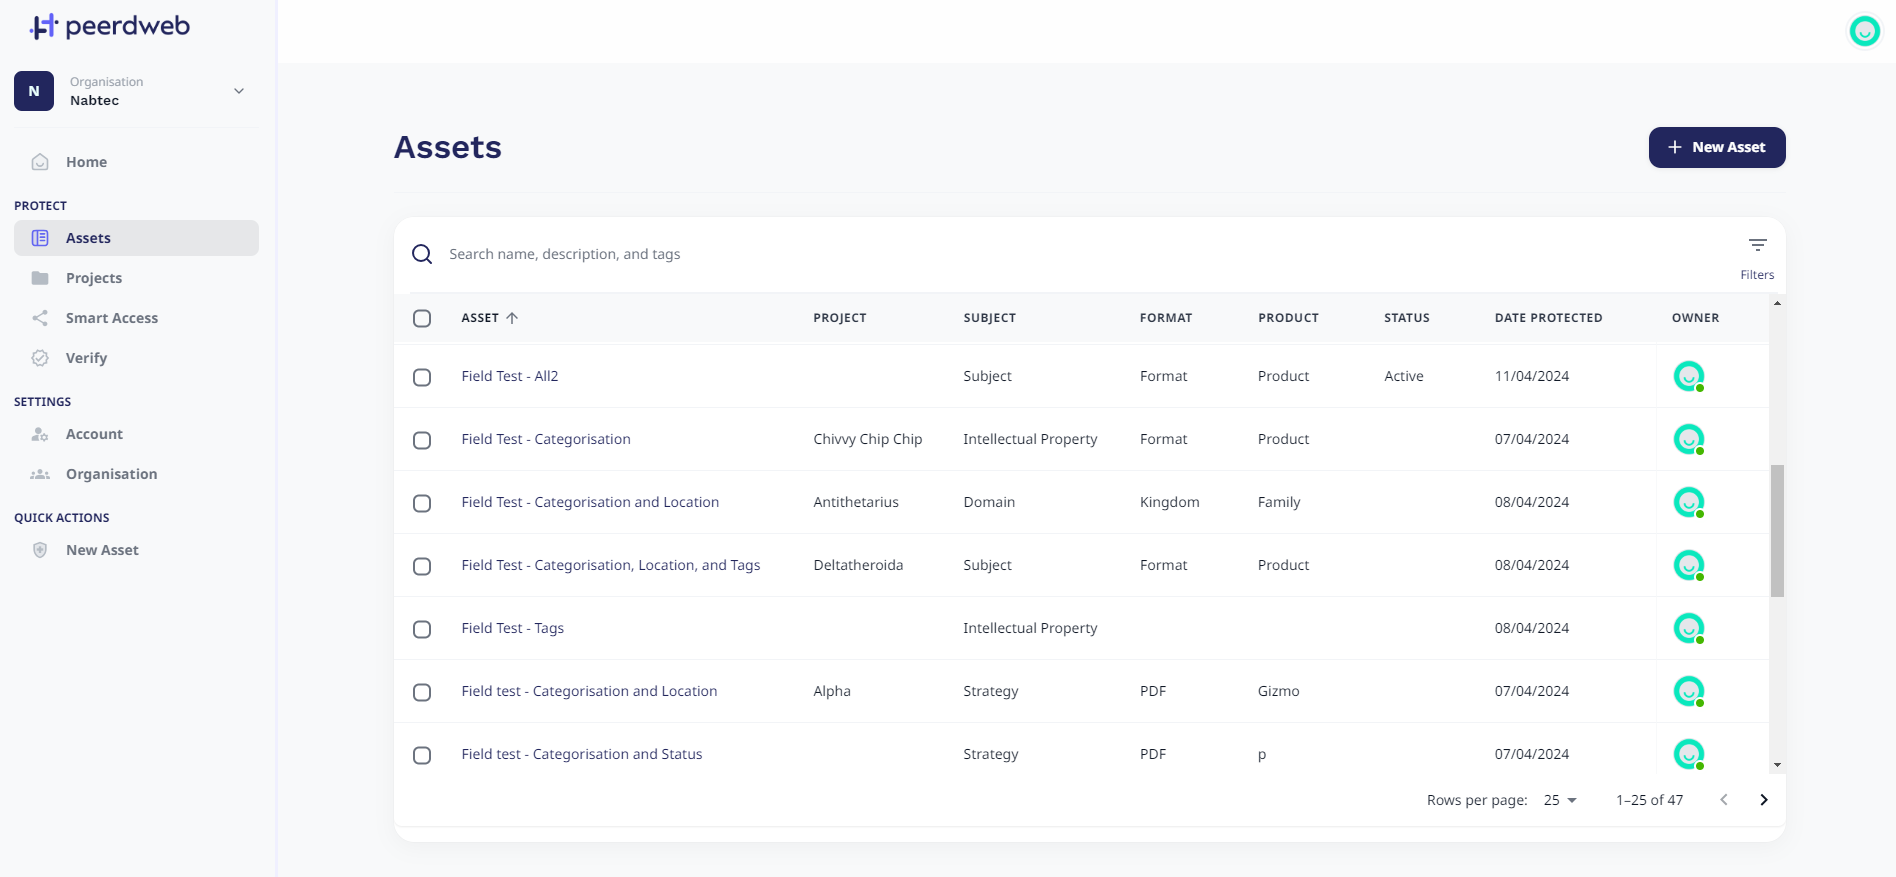
Task: Select checkbox for Field Test - Categorisation
Action: (x=422, y=440)
